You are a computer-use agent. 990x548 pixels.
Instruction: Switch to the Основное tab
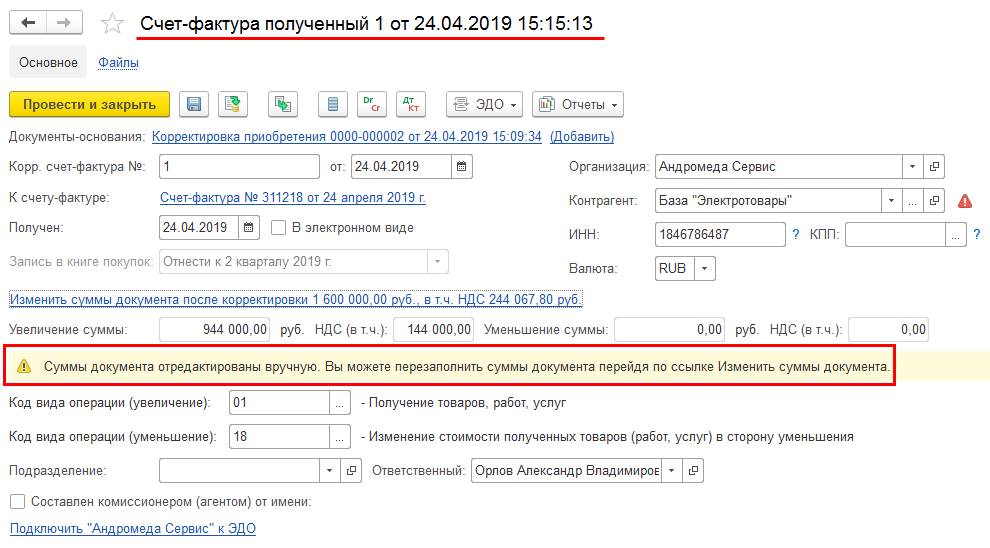[x=48, y=63]
